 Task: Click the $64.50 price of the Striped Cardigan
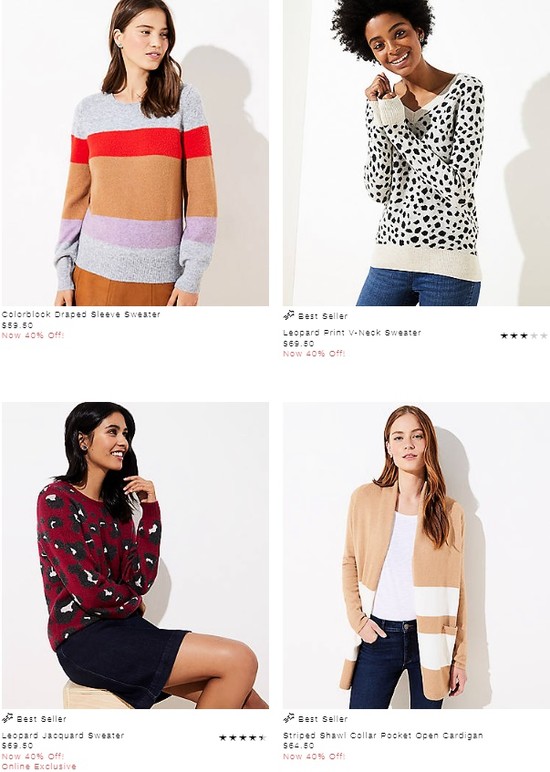298,746
